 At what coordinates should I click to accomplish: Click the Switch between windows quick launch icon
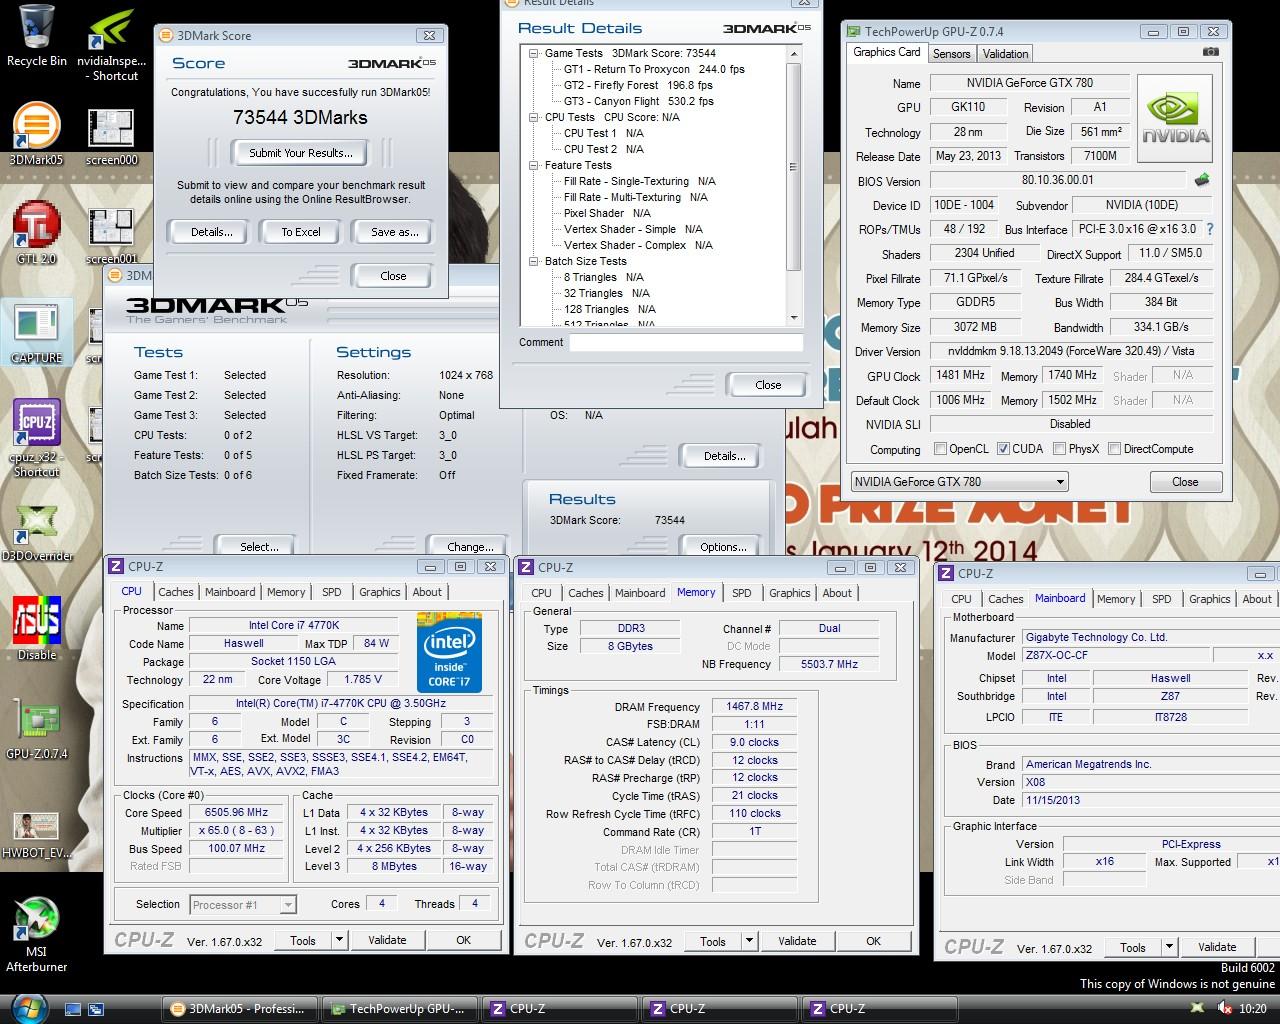[x=96, y=1009]
